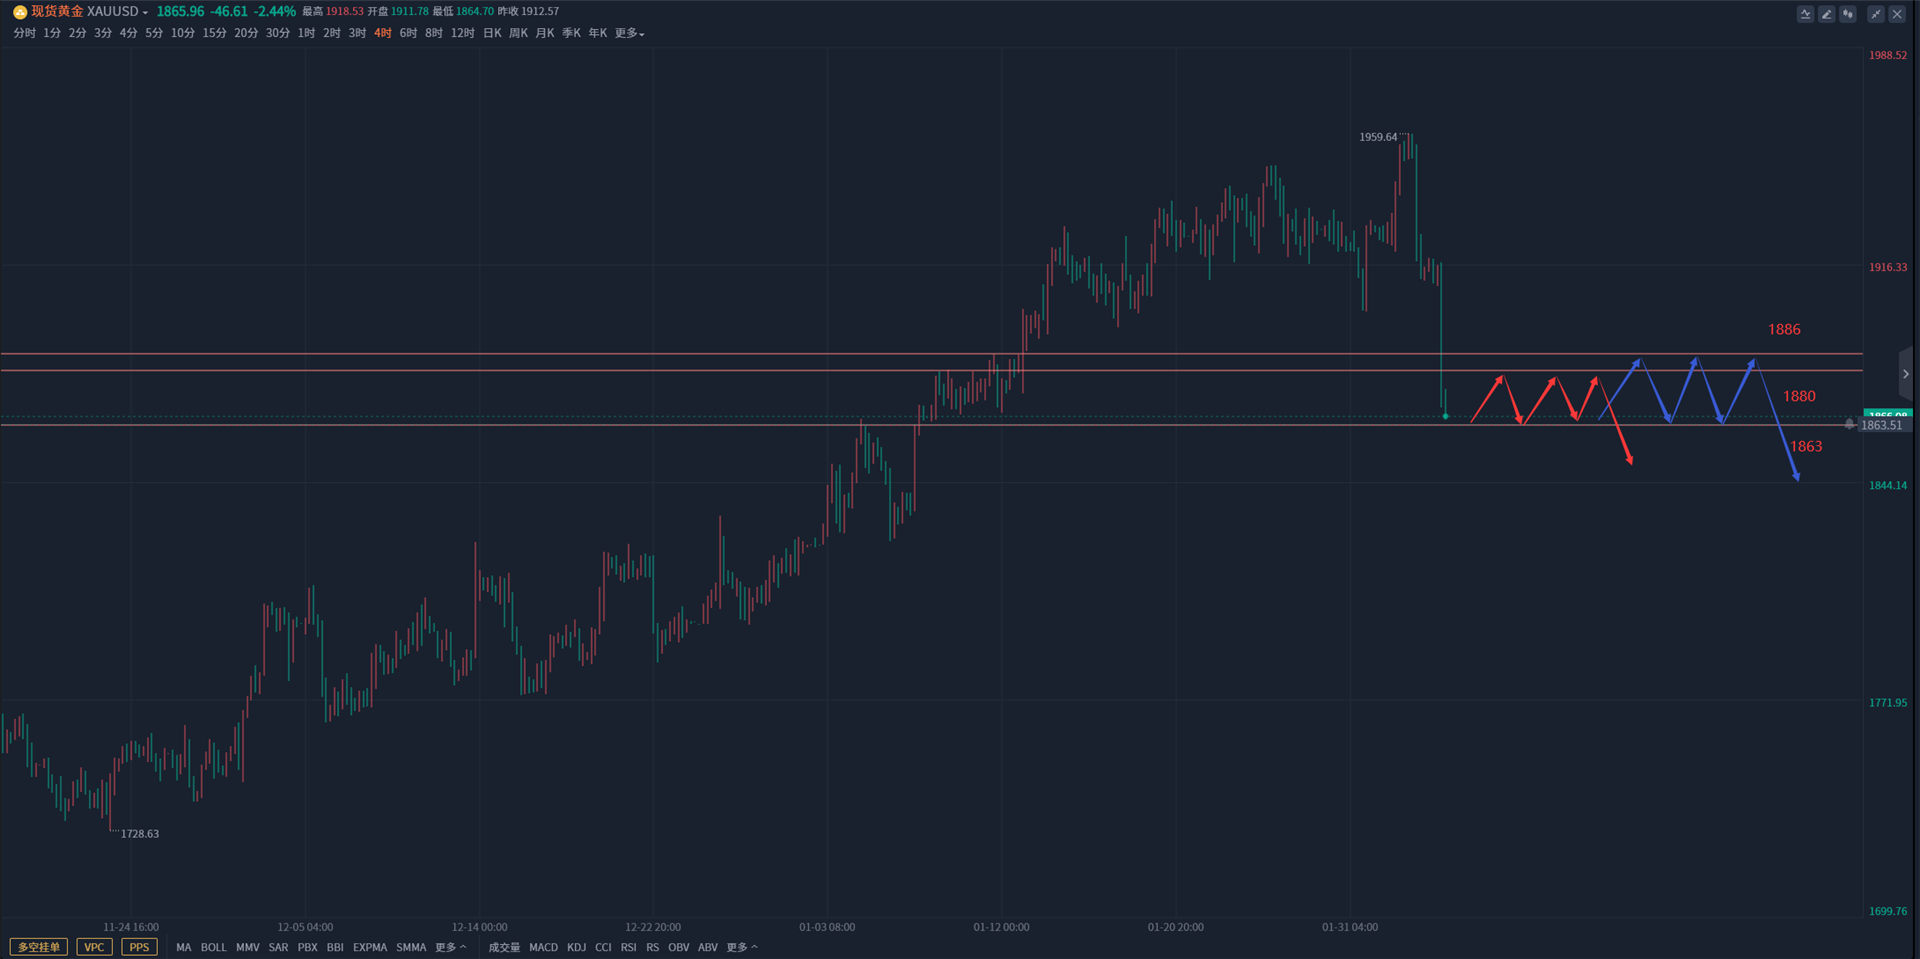This screenshot has height=959, width=1920.
Task: Select the pencil drawing tool icon
Action: click(x=1826, y=14)
